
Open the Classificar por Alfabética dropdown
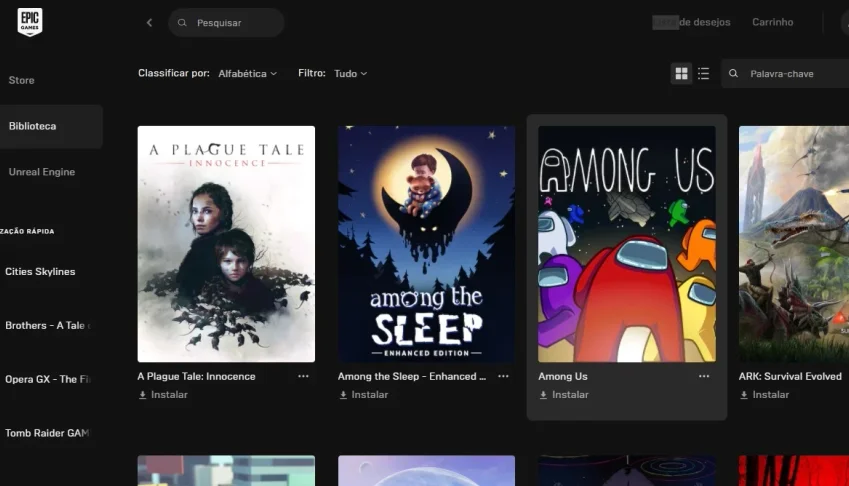[x=247, y=74]
